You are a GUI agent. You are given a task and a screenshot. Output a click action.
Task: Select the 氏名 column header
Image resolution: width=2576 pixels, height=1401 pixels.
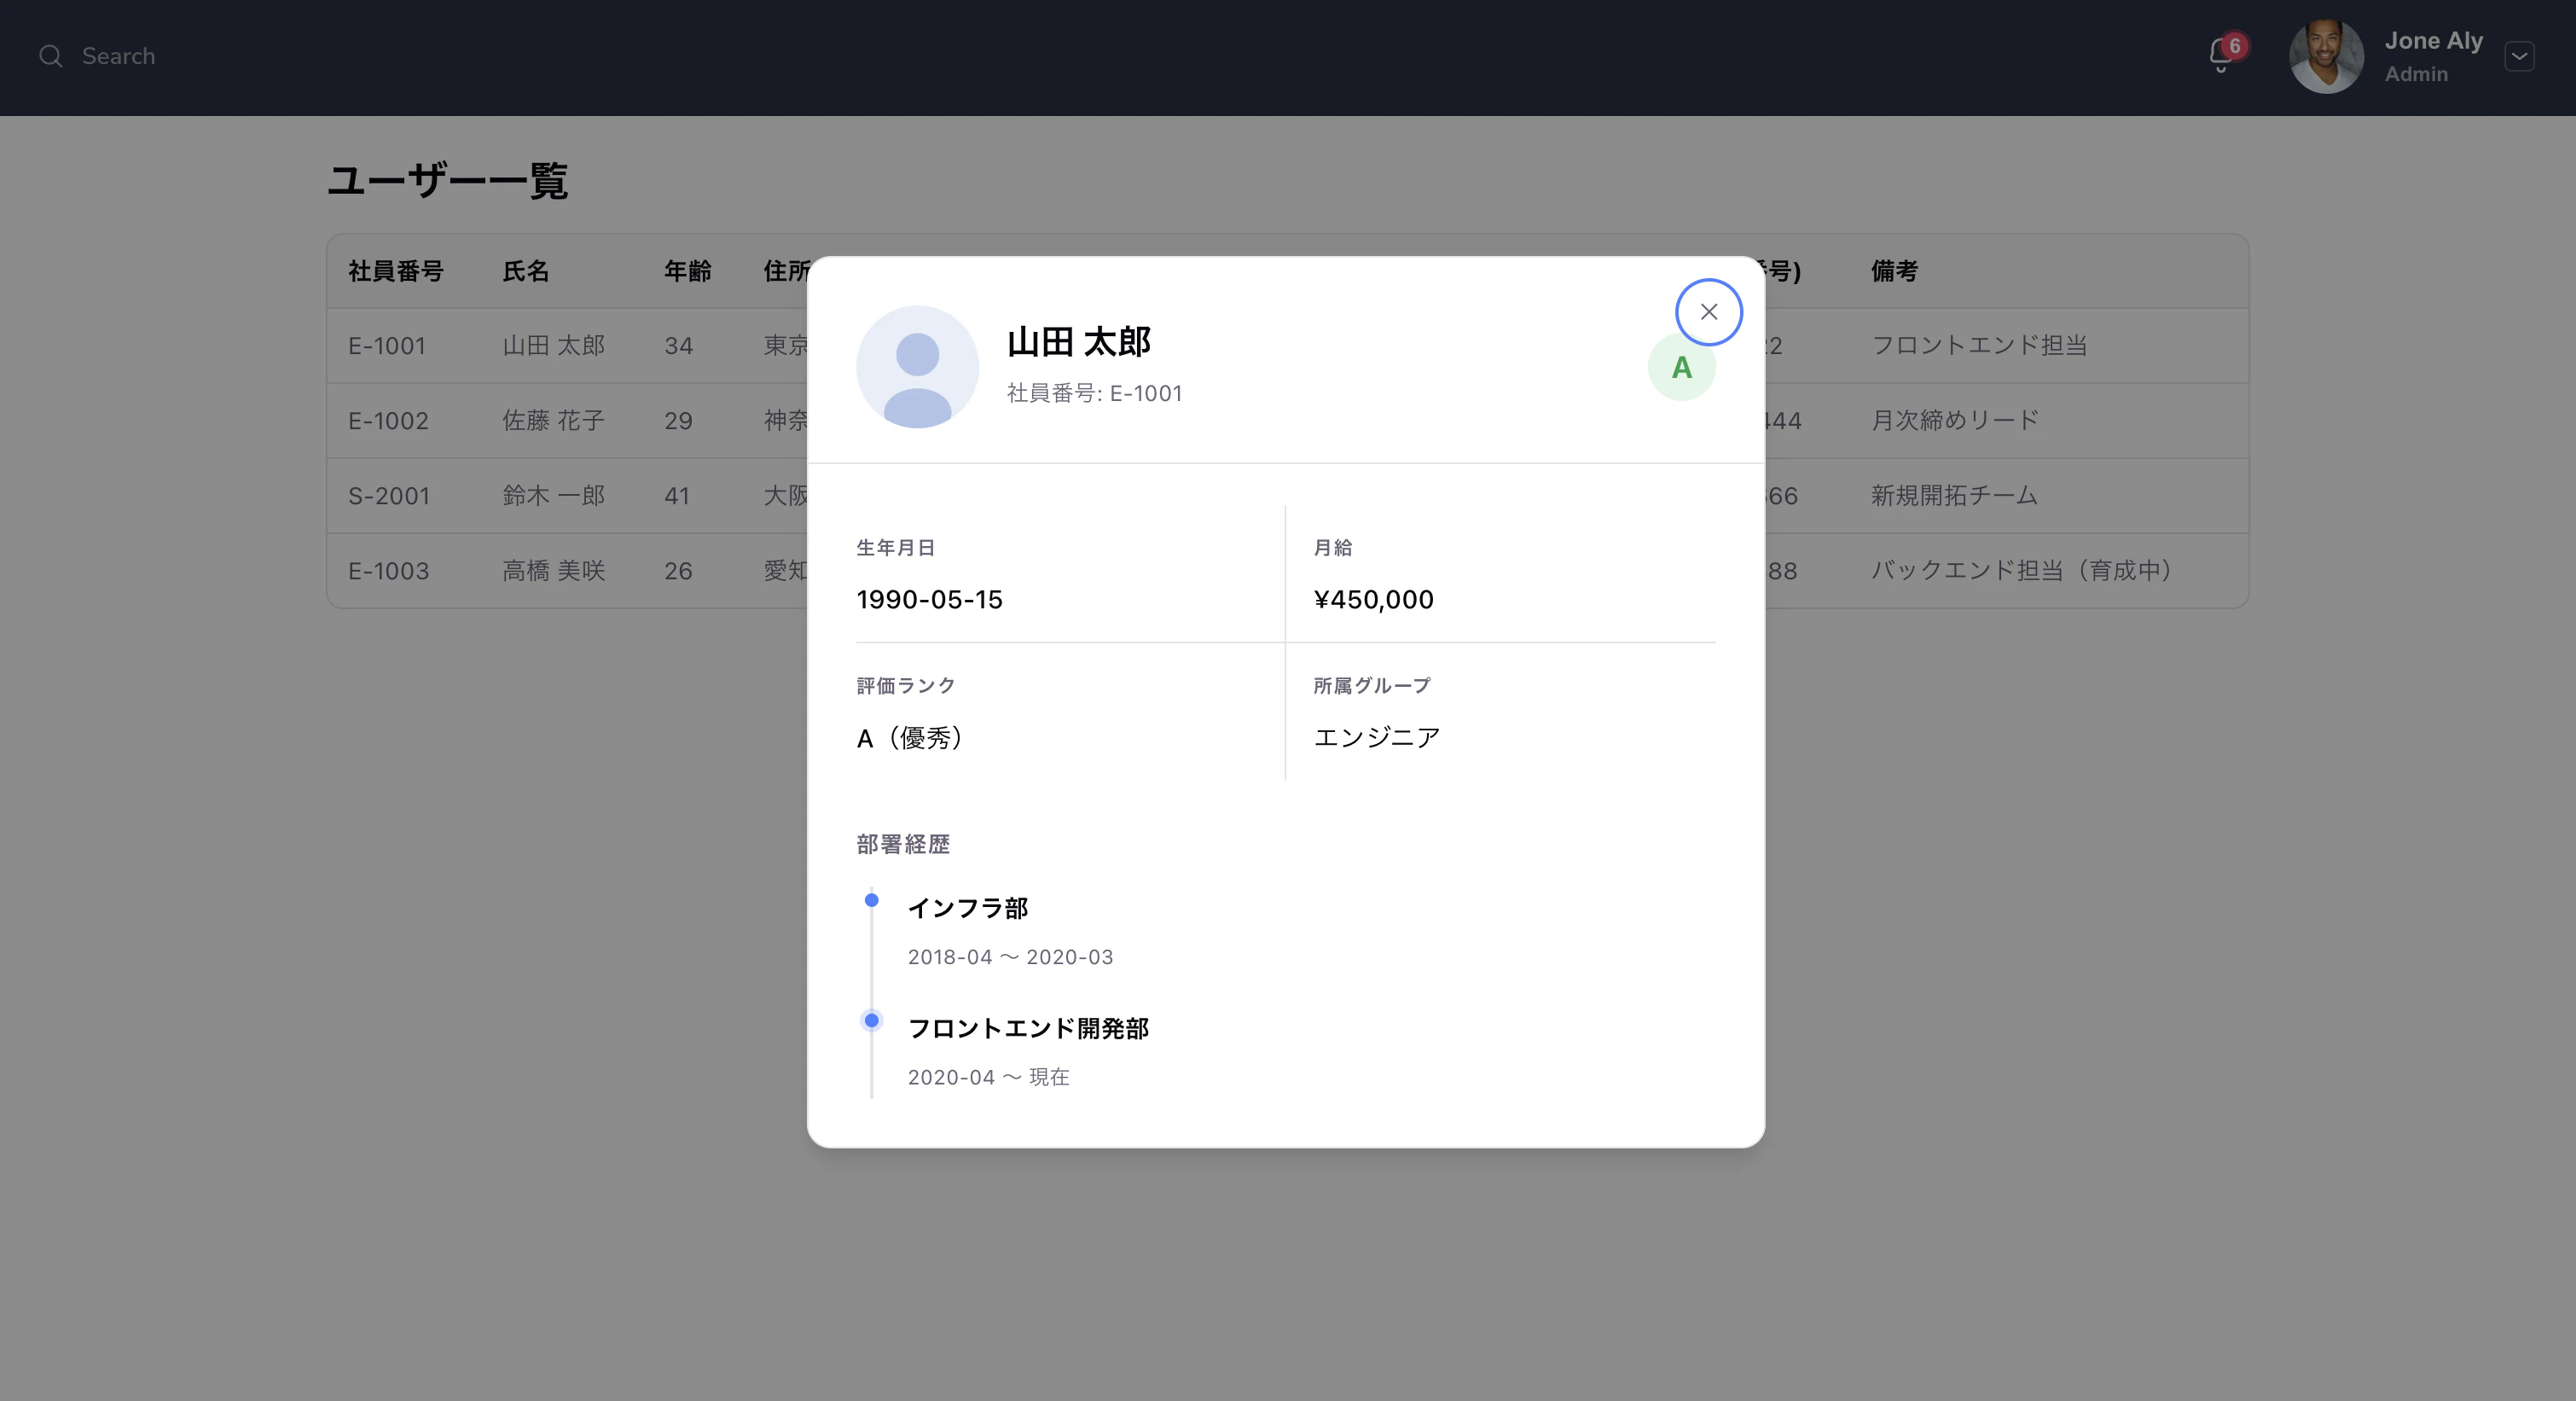[x=526, y=271]
